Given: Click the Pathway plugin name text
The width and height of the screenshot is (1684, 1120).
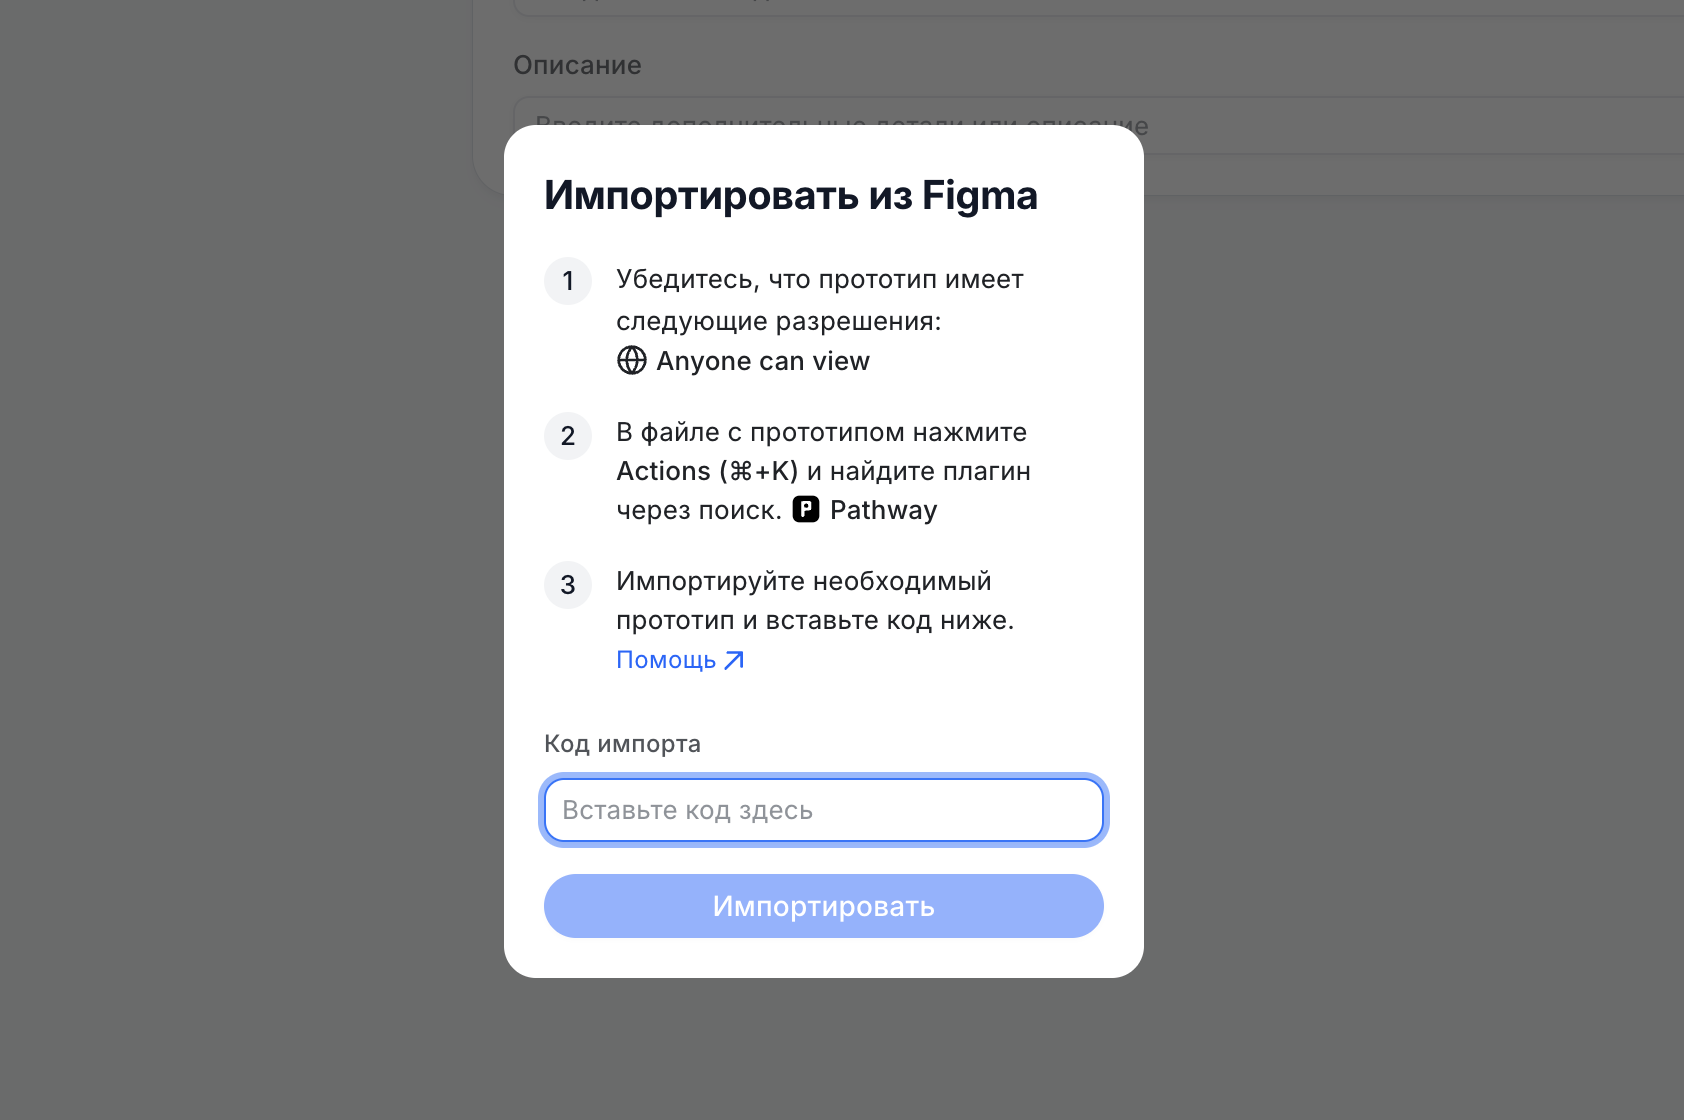Looking at the screenshot, I should point(884,510).
